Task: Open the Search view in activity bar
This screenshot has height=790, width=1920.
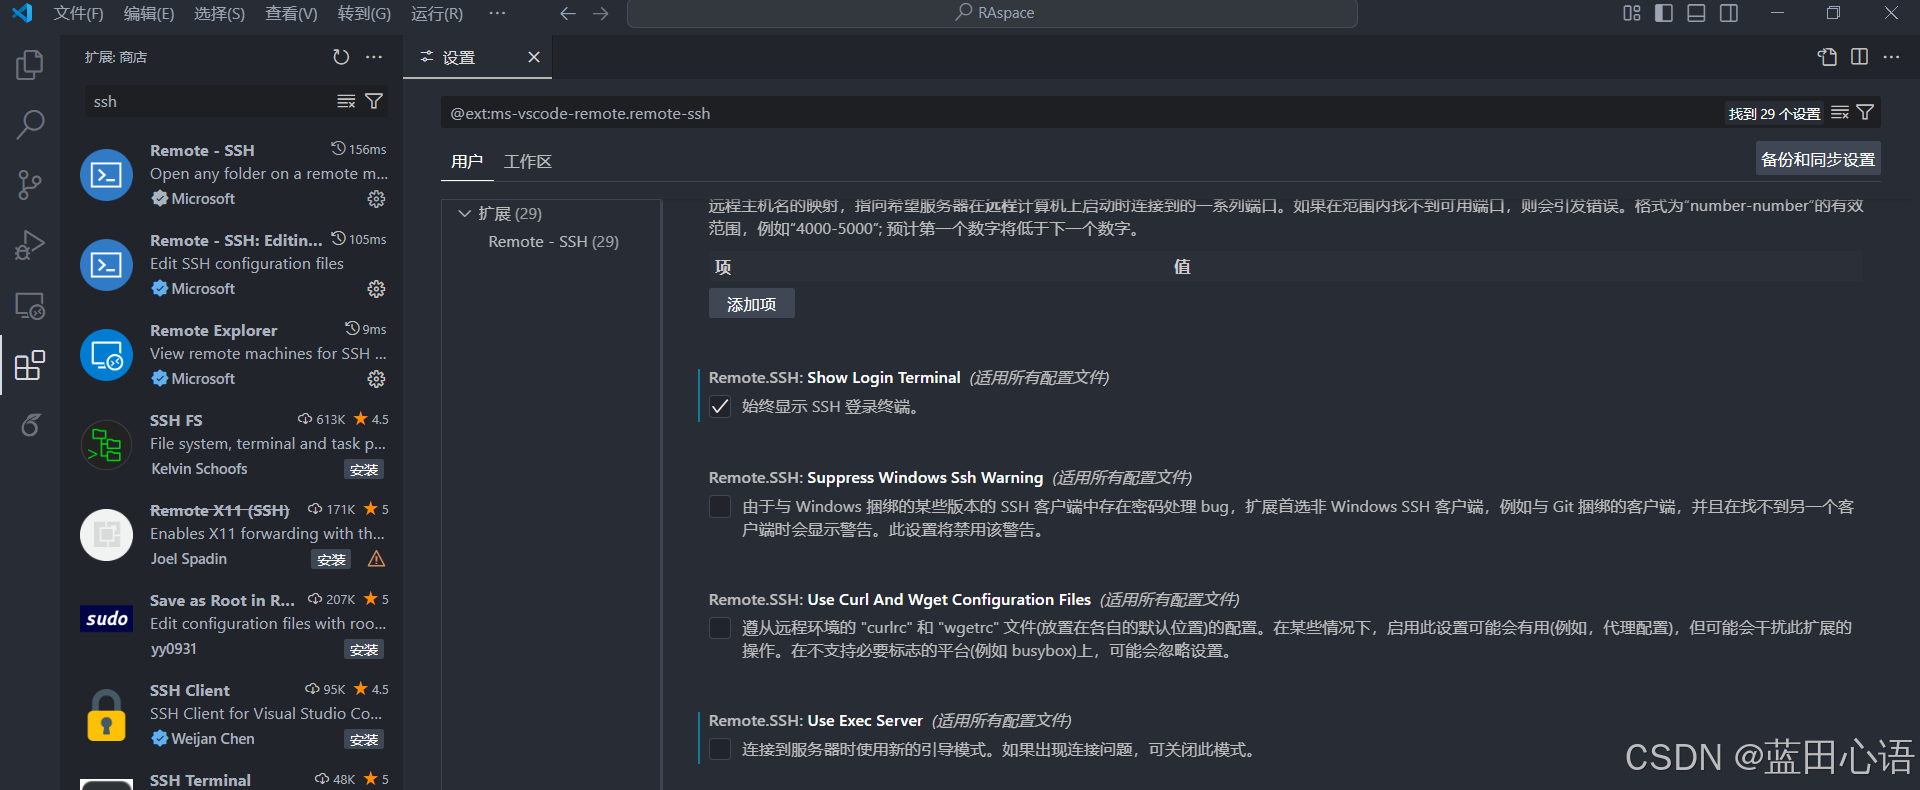Action: point(30,125)
